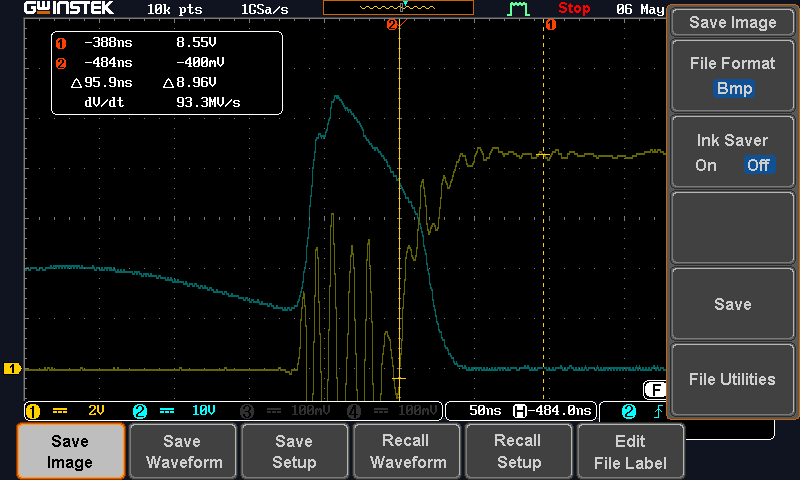Click the dV/dt 93.3MV/s value
Image resolution: width=800 pixels, height=480 pixels.
coord(208,102)
